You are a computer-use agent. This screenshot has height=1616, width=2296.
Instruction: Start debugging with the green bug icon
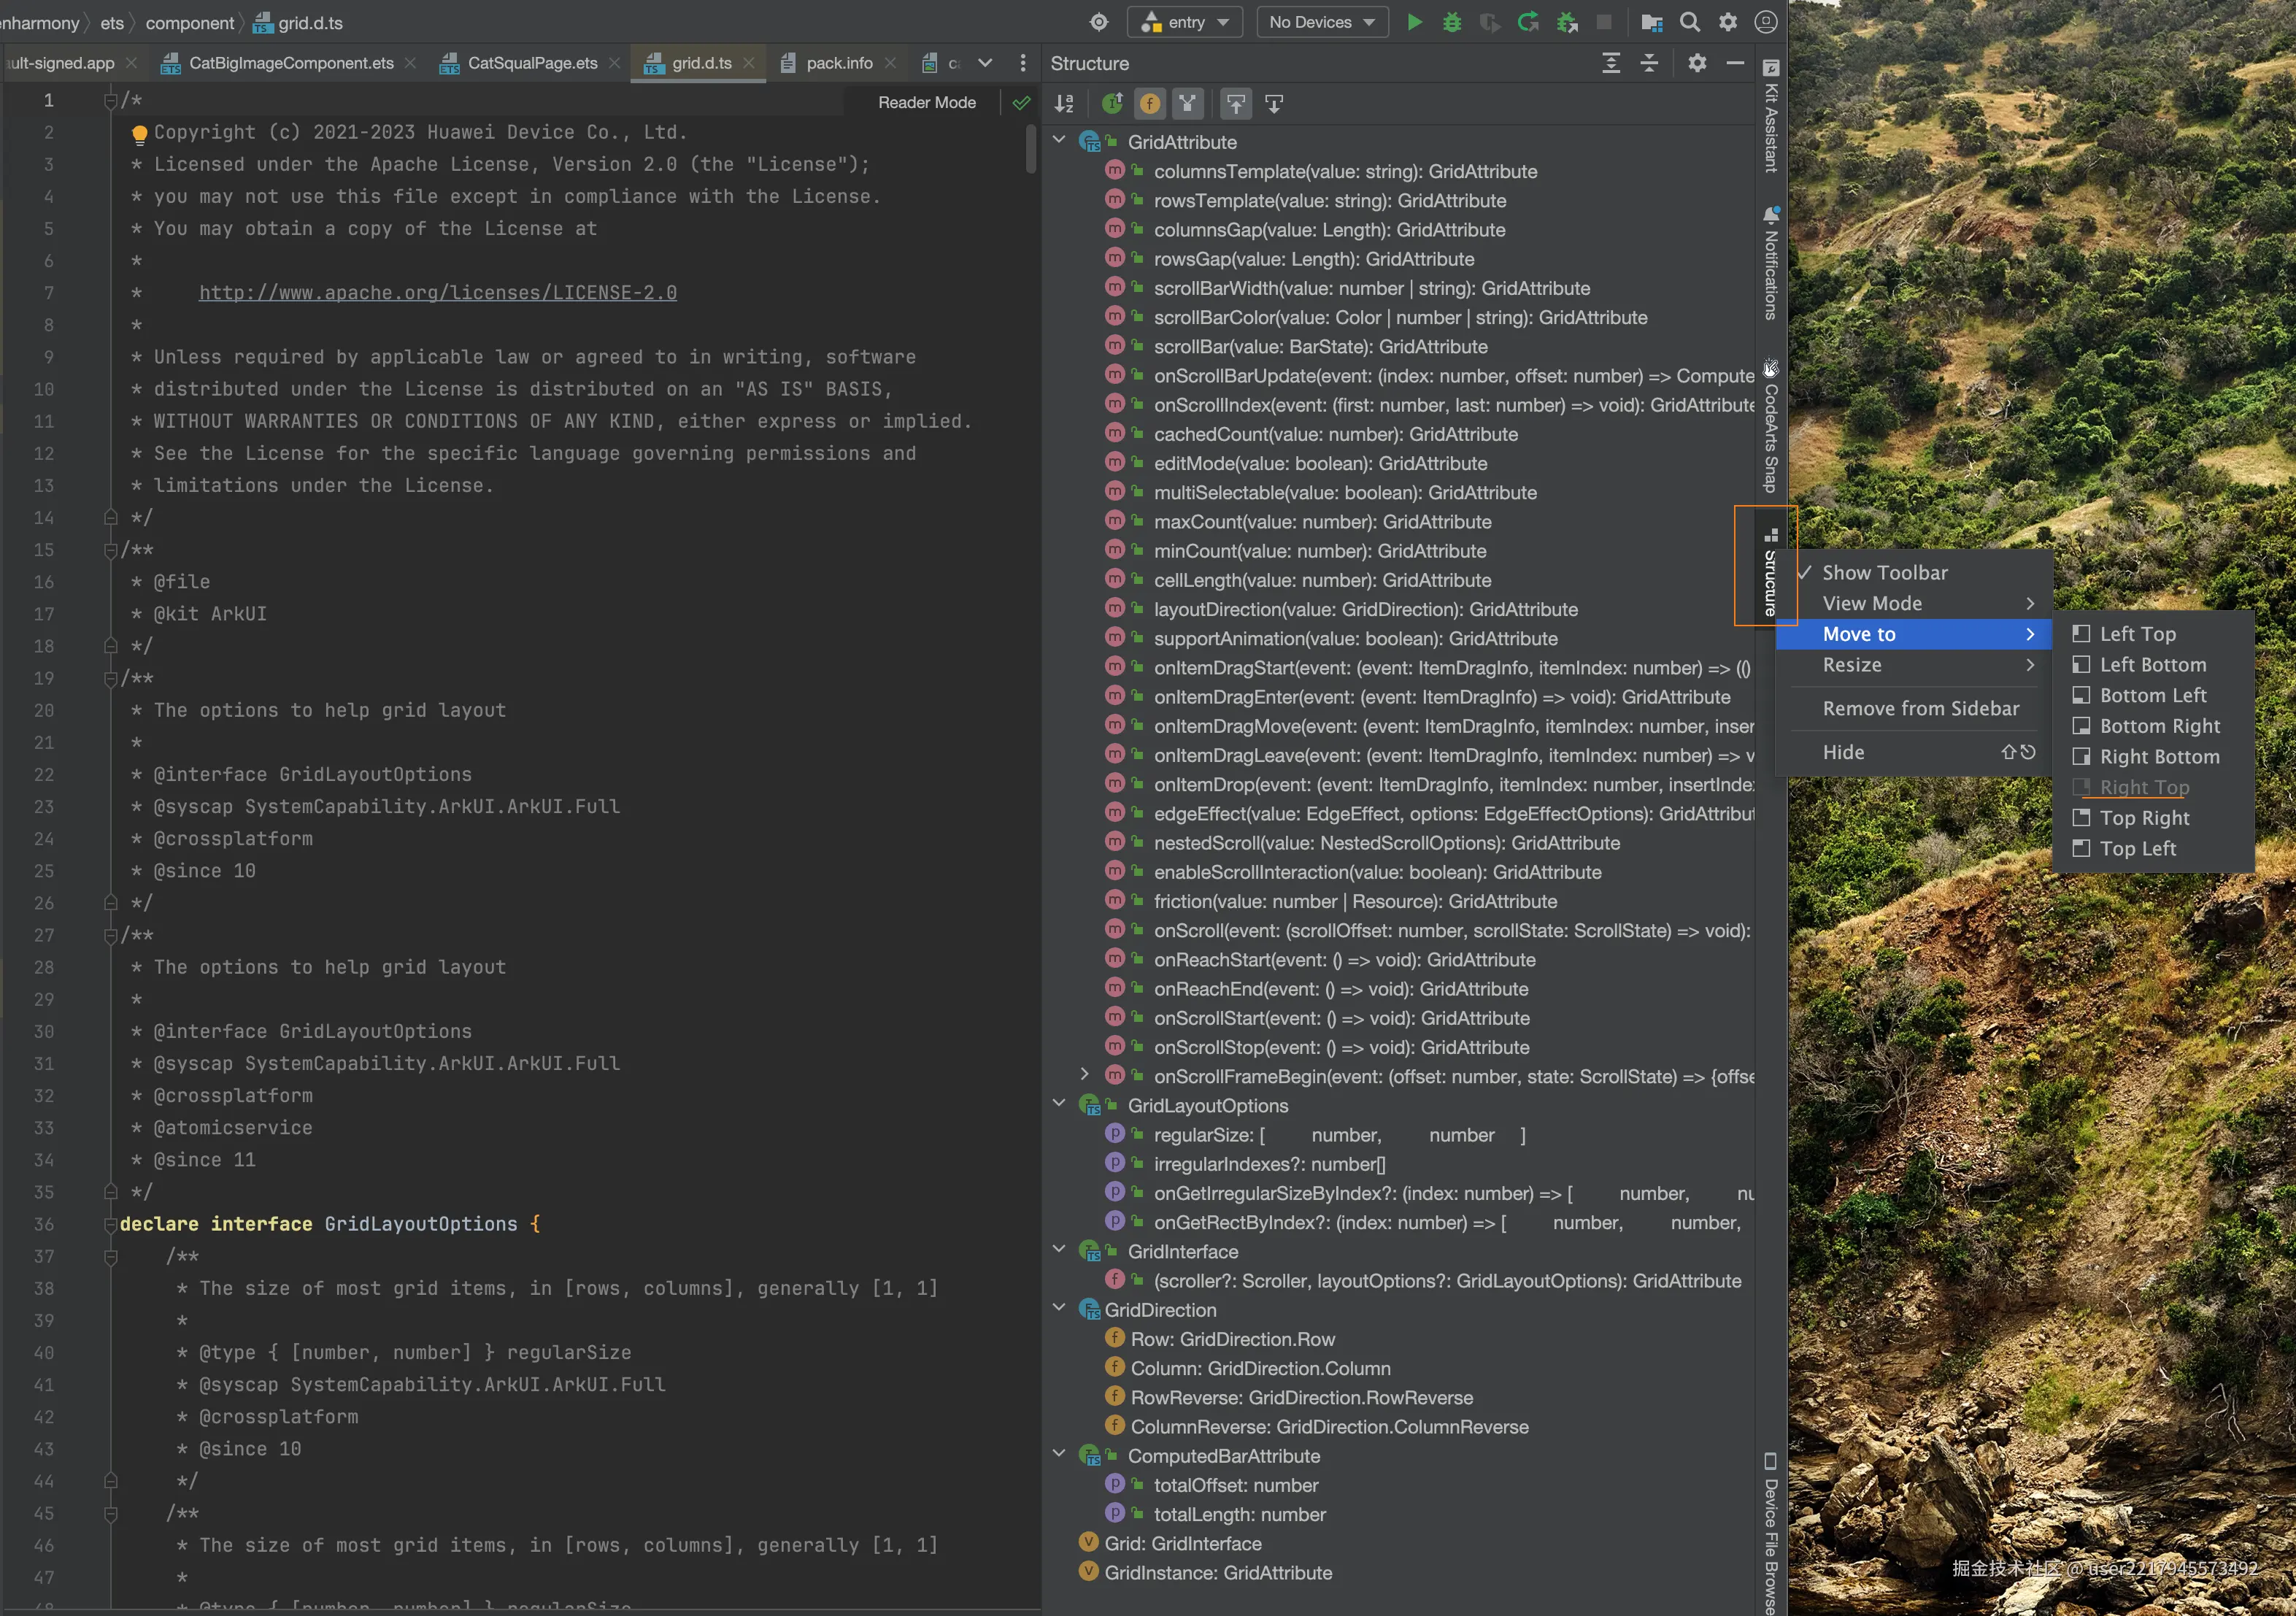coord(1452,22)
